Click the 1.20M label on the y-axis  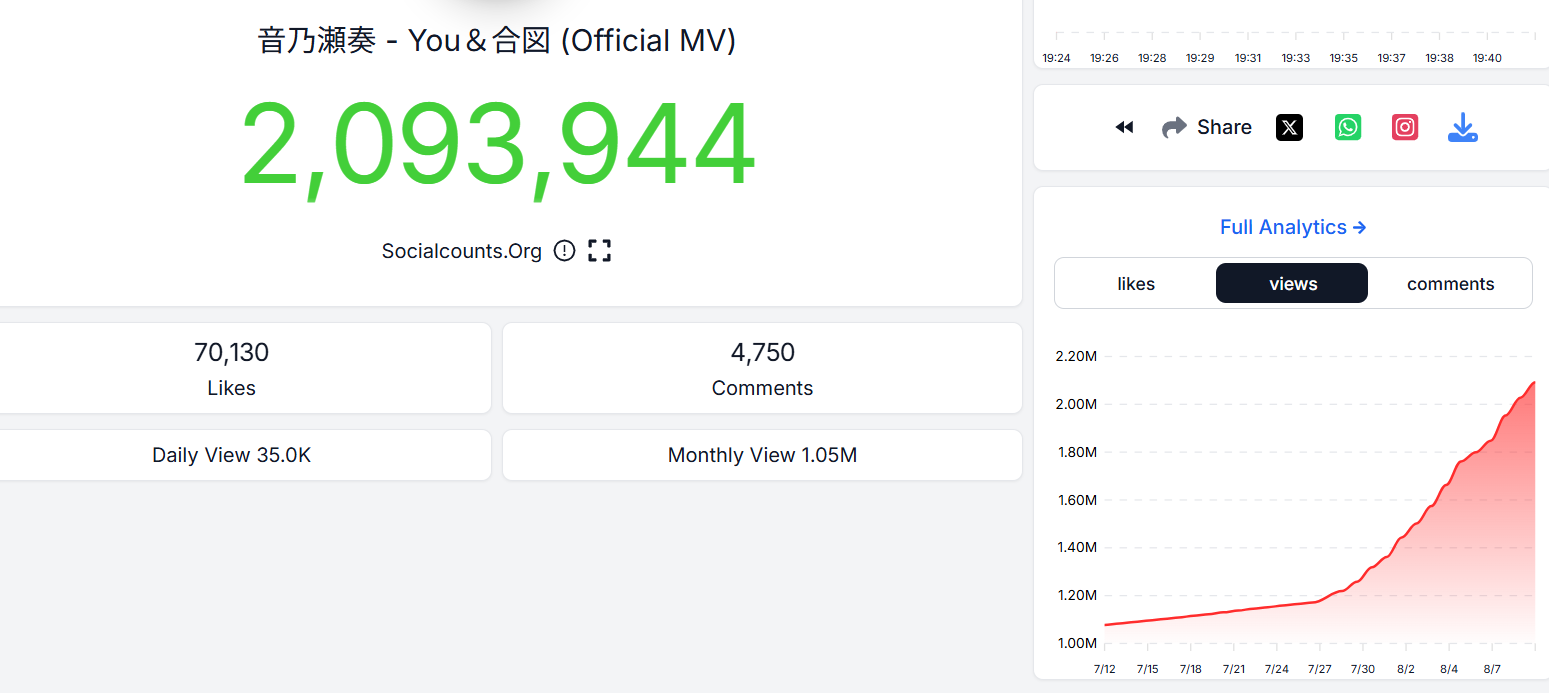[x=1077, y=595]
